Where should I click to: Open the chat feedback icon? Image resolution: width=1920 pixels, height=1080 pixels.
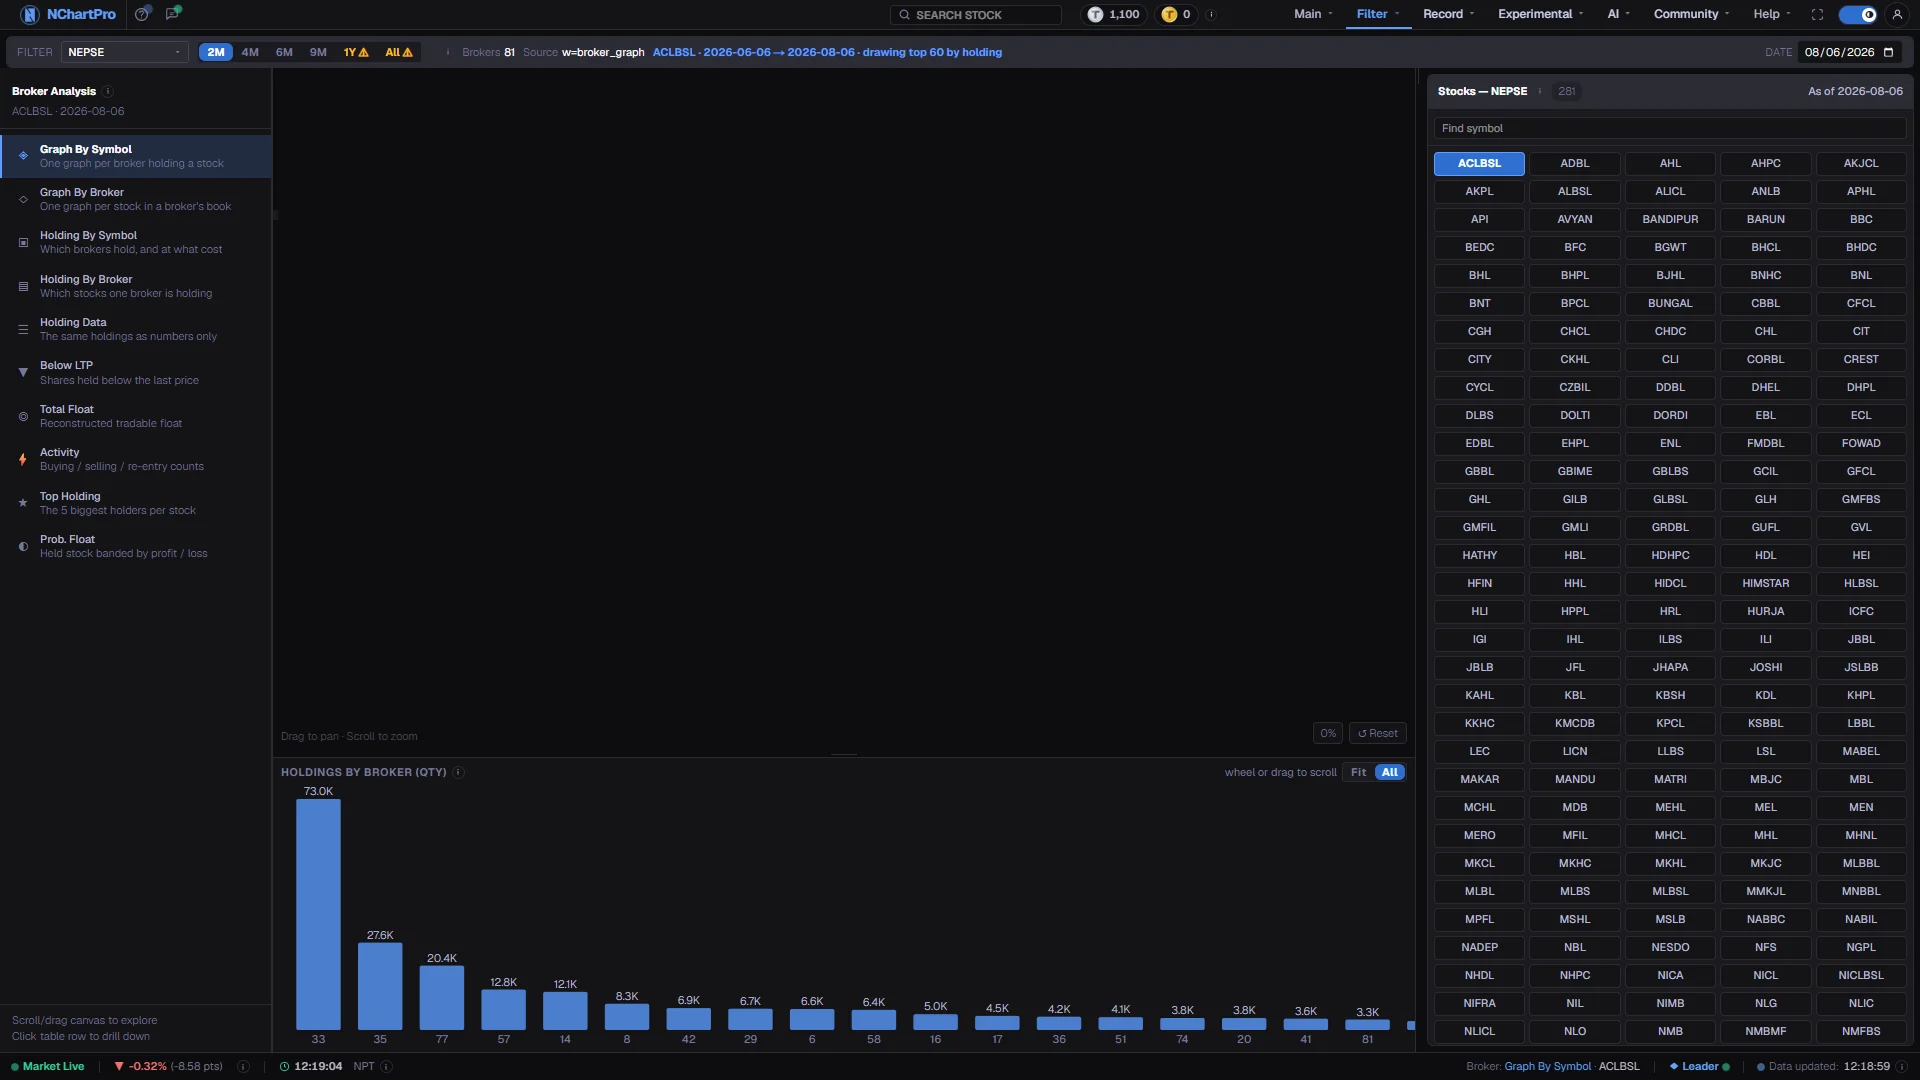tap(173, 14)
